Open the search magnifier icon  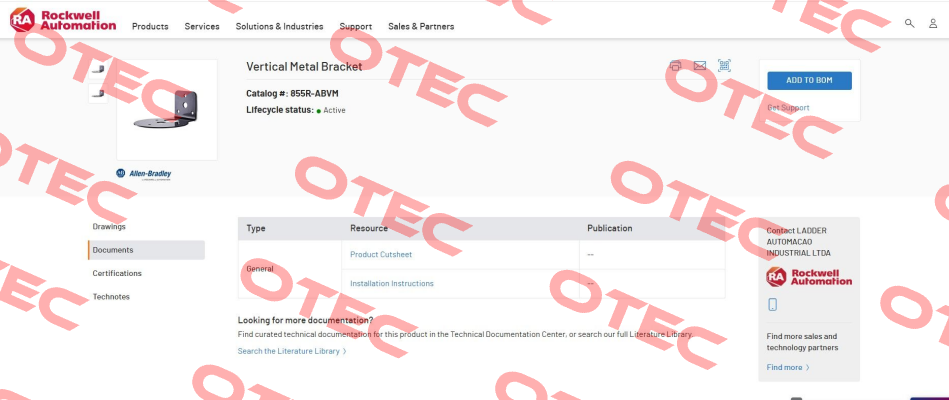(x=909, y=24)
